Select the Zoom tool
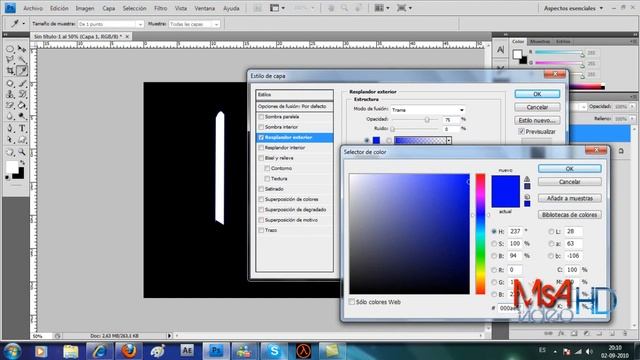This screenshot has height=360, width=640. click(22, 152)
